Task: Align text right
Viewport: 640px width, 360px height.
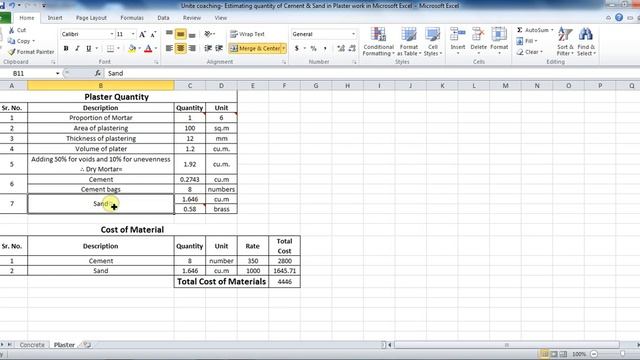Action: coord(191,49)
